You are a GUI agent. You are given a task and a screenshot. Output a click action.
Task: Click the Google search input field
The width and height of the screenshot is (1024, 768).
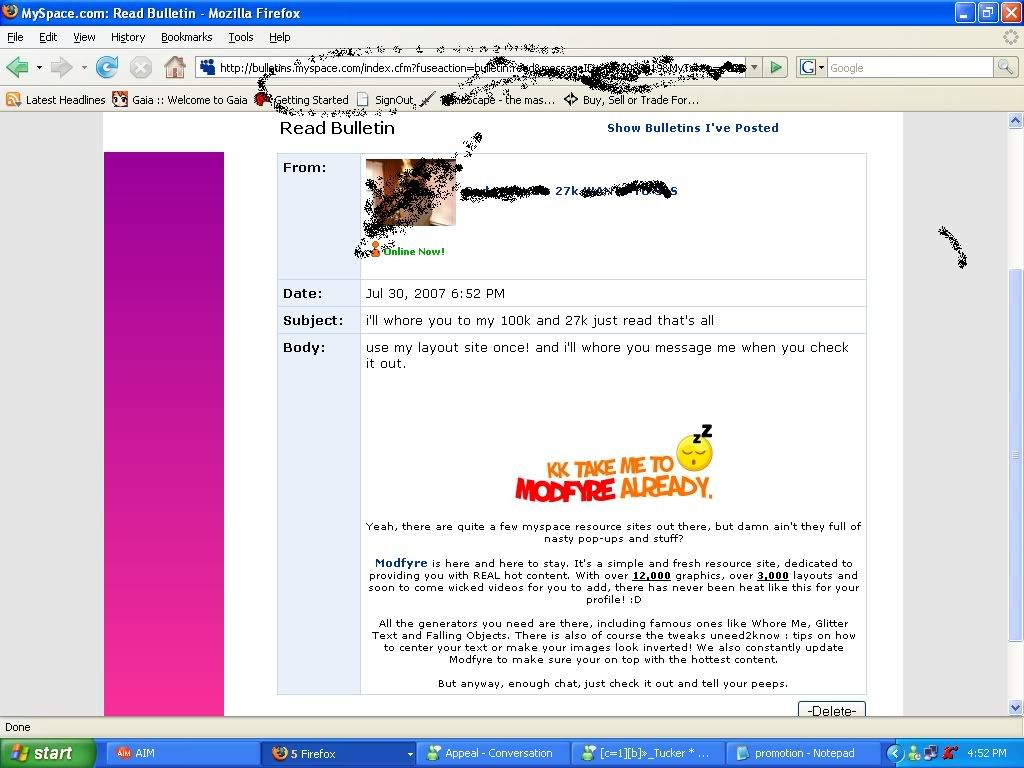(x=908, y=68)
